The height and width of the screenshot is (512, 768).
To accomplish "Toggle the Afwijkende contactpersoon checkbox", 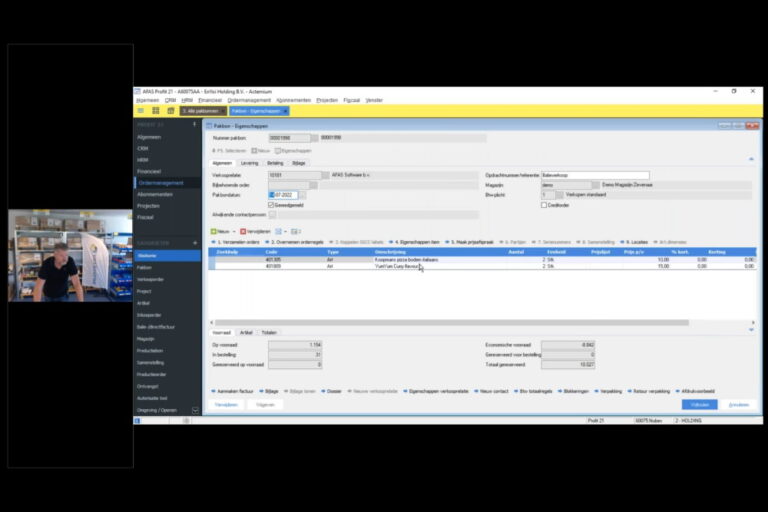I will pos(272,215).
